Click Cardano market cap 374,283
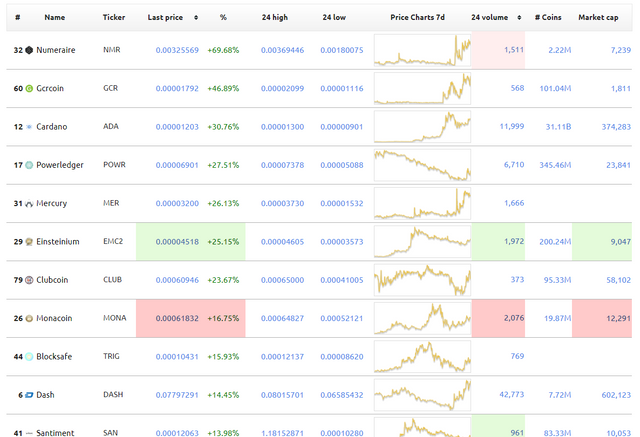This screenshot has width=640, height=437. (616, 127)
